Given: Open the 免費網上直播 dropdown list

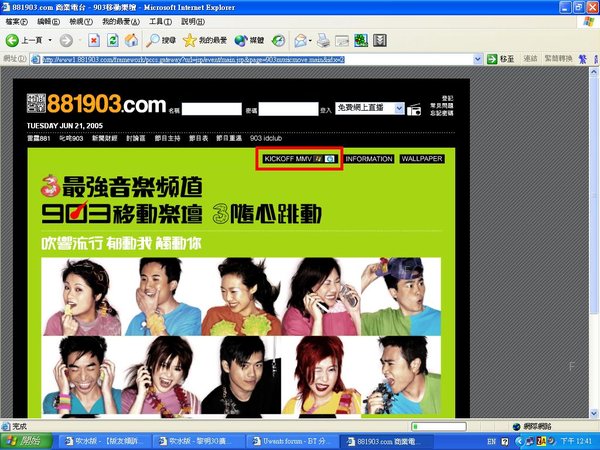Looking at the screenshot, I should point(370,108).
